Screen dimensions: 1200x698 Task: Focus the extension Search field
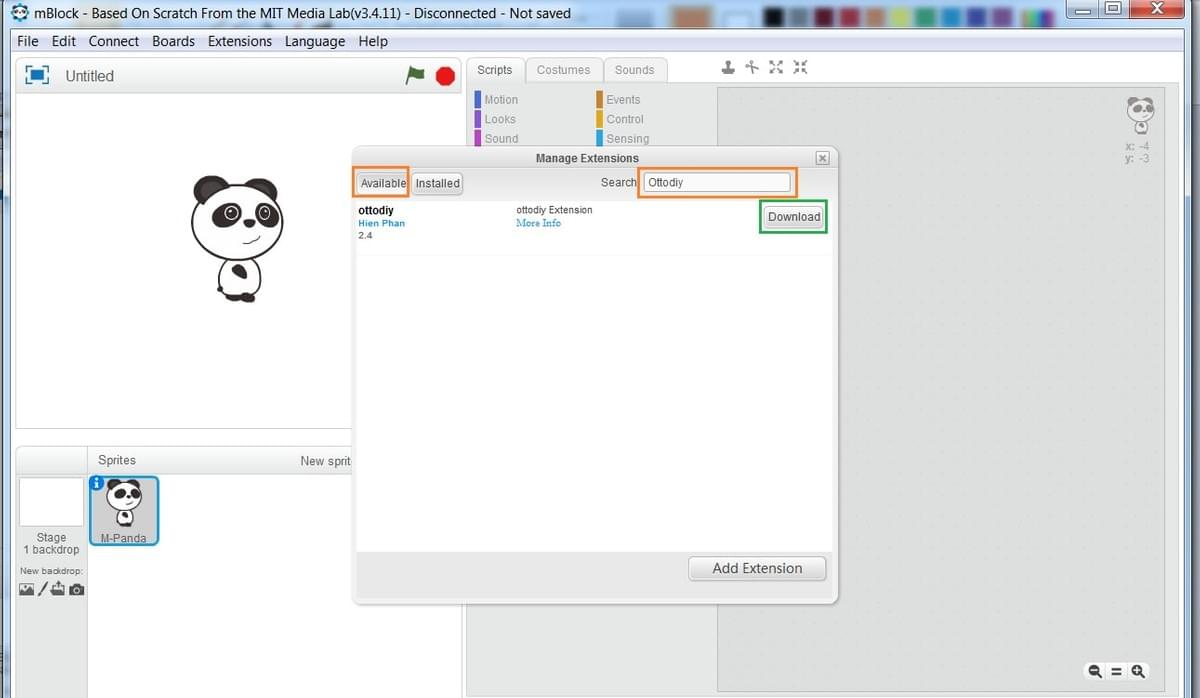pos(717,183)
